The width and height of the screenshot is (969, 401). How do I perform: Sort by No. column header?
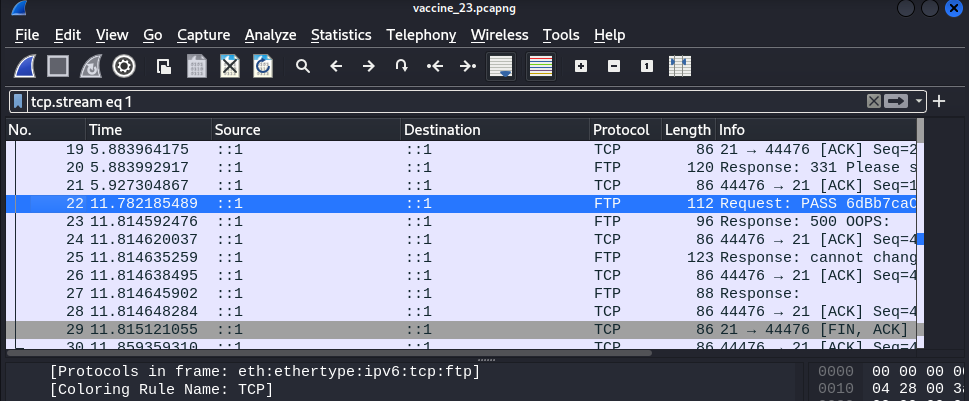coord(46,130)
